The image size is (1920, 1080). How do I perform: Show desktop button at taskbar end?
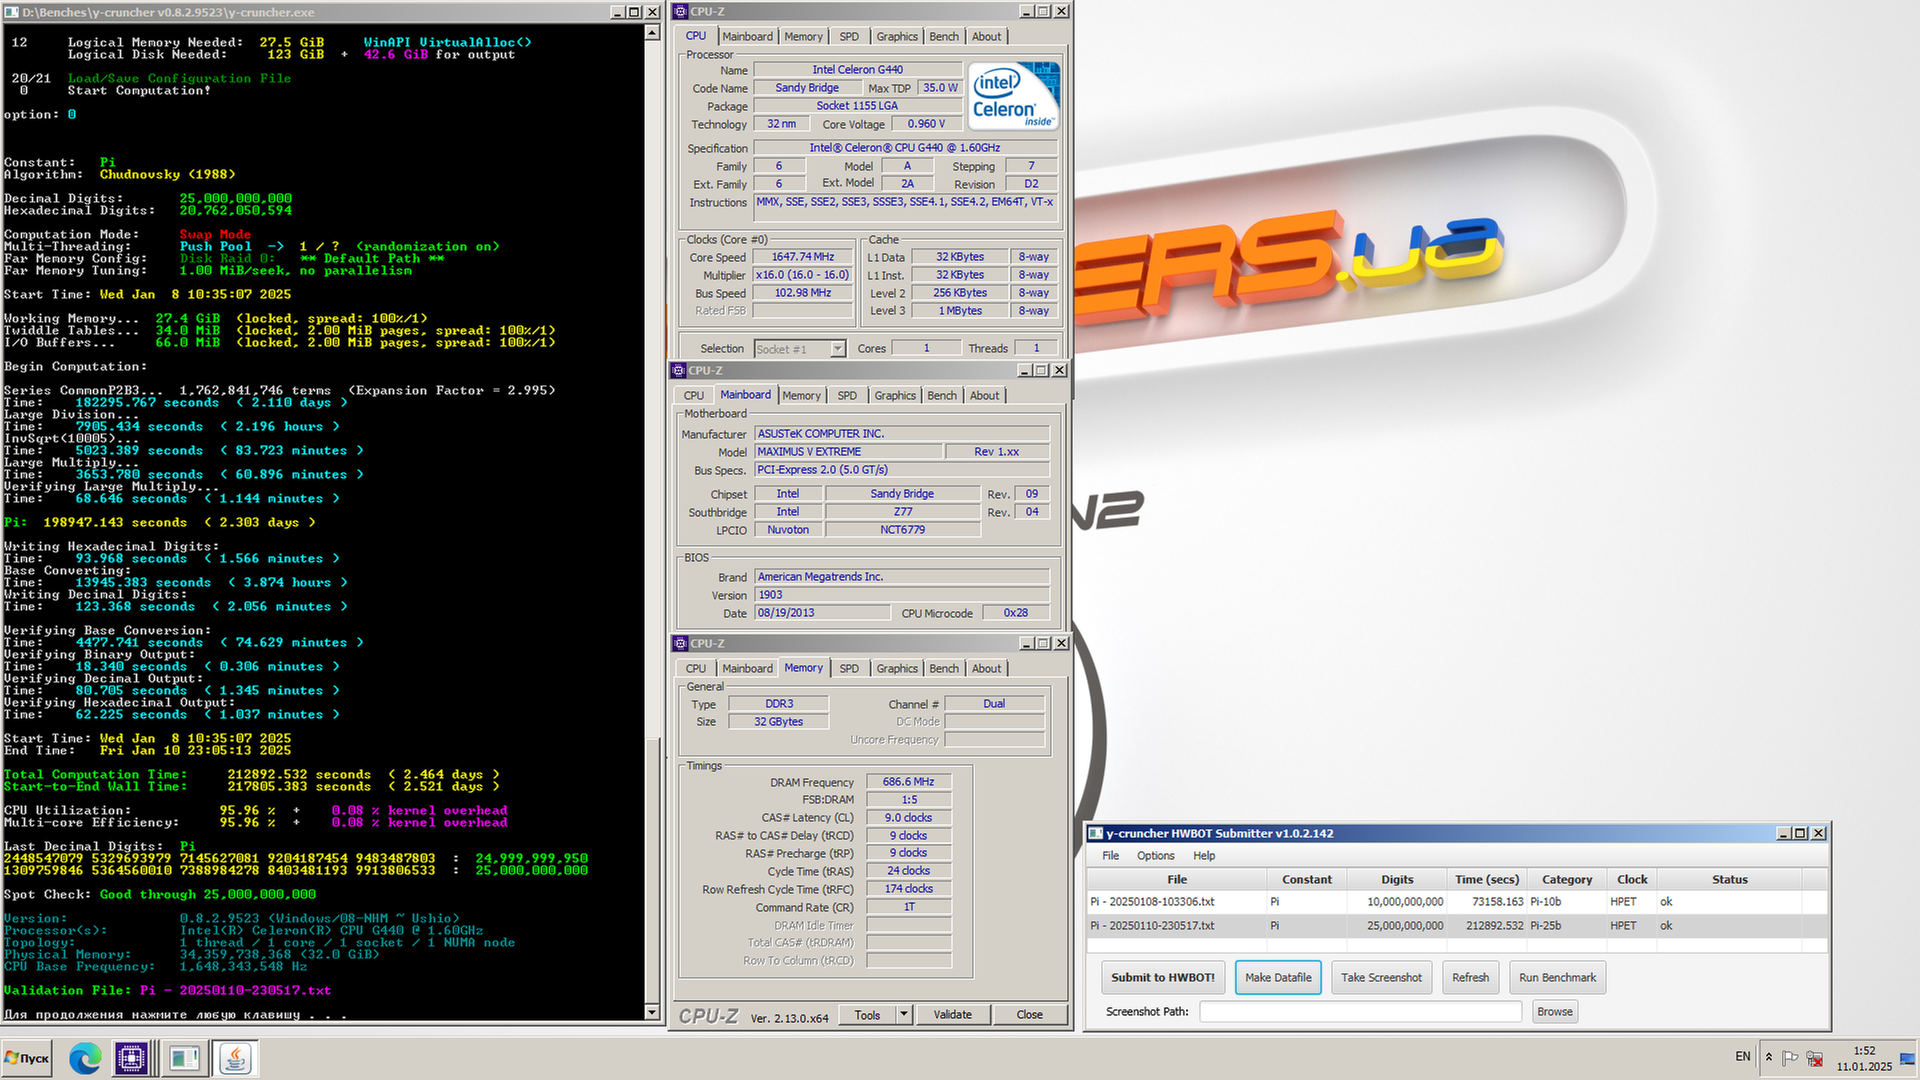tap(1908, 1058)
